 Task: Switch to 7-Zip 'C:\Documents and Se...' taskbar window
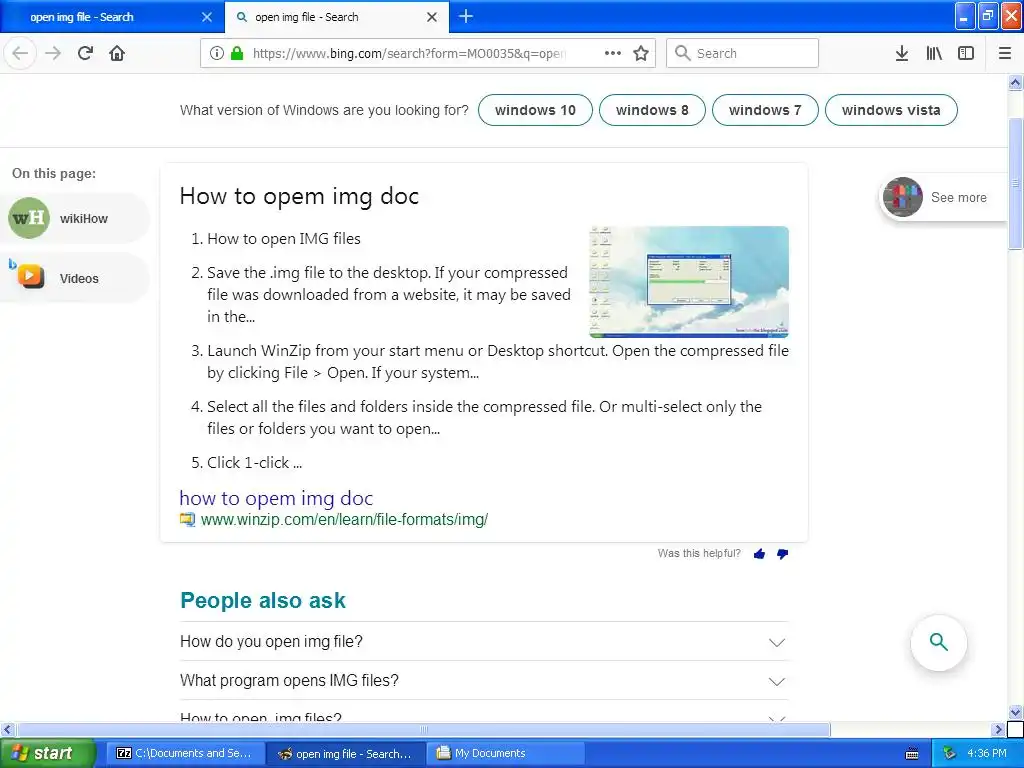(x=185, y=753)
